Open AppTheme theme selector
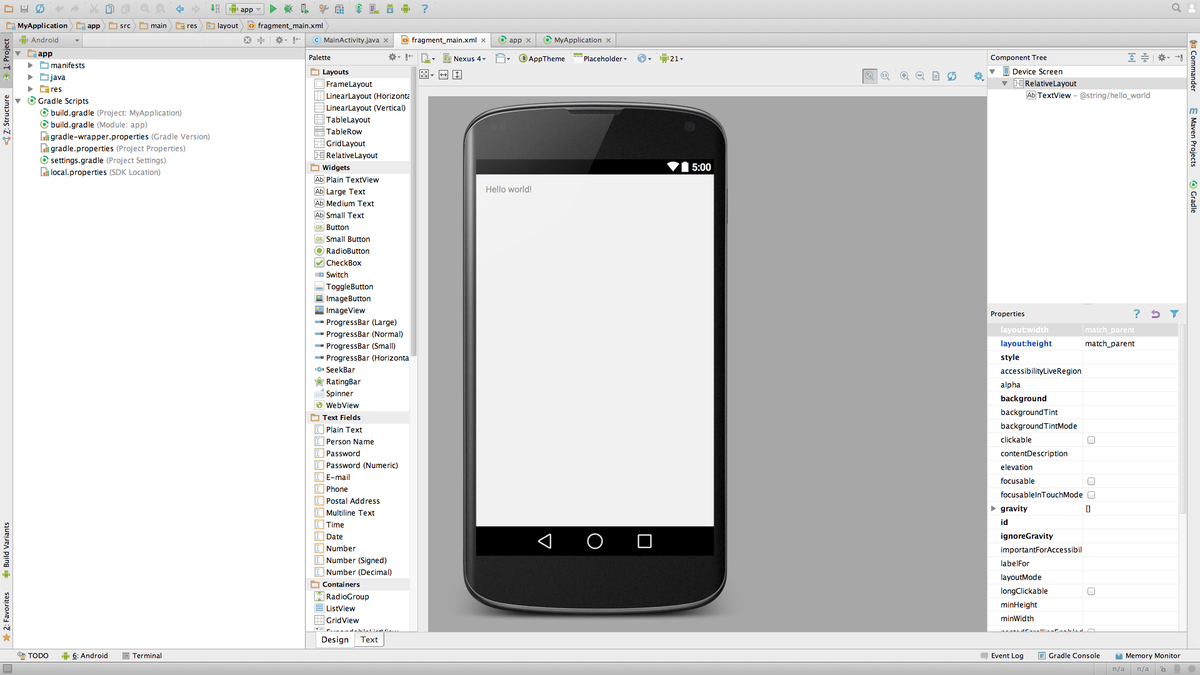1200x675 pixels. (541, 58)
